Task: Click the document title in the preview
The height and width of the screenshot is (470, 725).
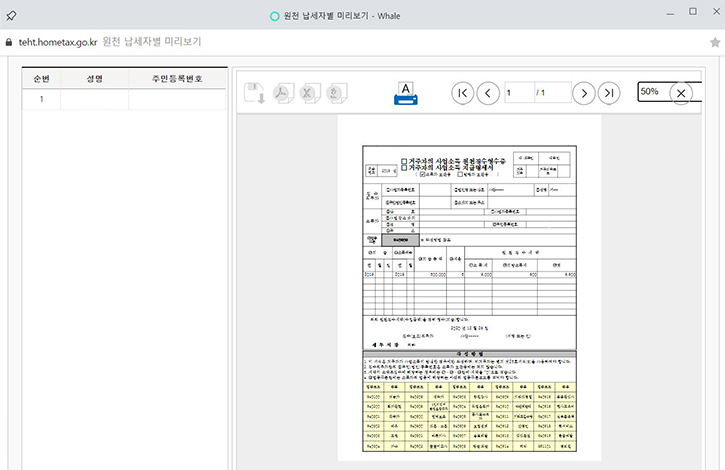Action: (454, 164)
